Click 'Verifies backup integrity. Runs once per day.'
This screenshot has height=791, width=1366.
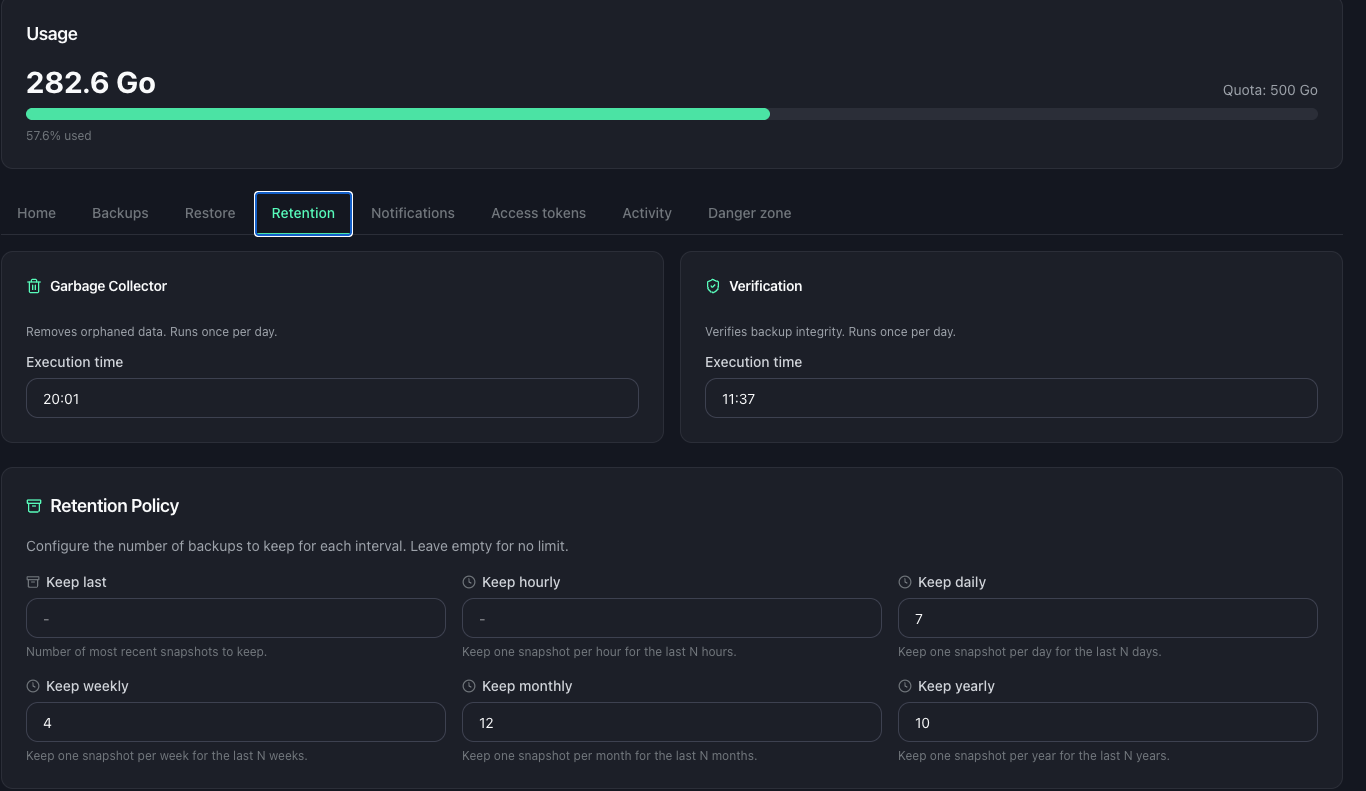tap(830, 331)
